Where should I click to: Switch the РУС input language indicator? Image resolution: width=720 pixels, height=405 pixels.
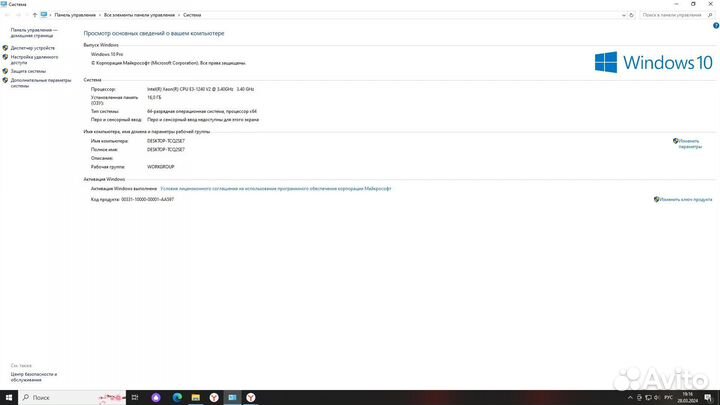[x=669, y=398]
